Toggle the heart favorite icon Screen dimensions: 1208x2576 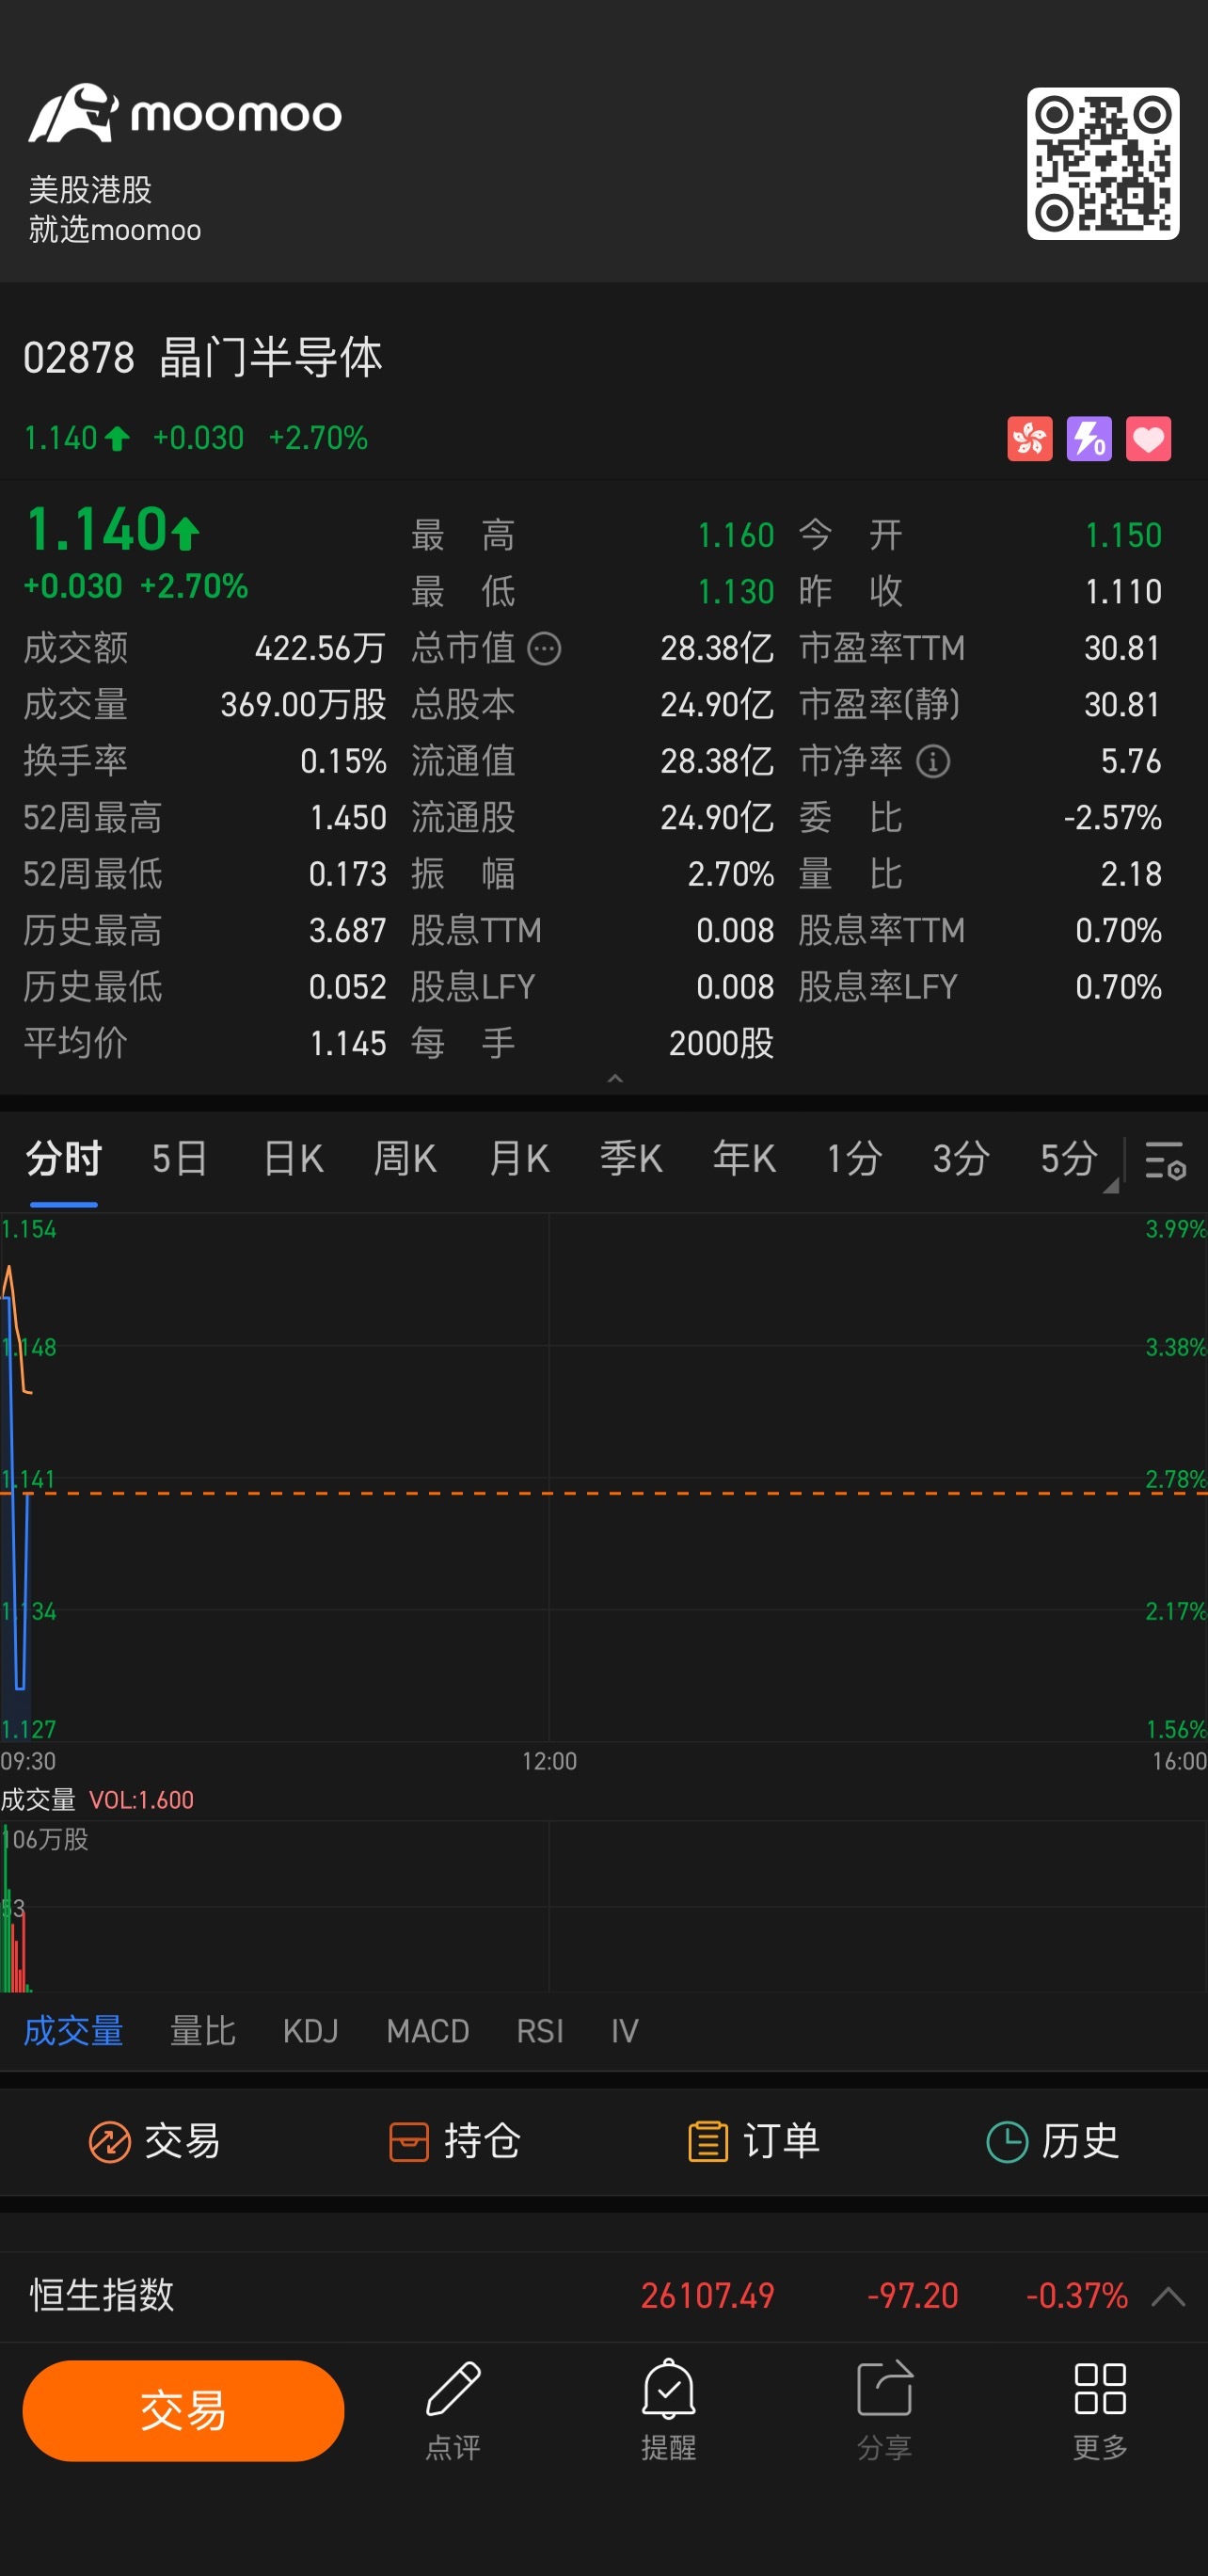pyautogui.click(x=1148, y=439)
